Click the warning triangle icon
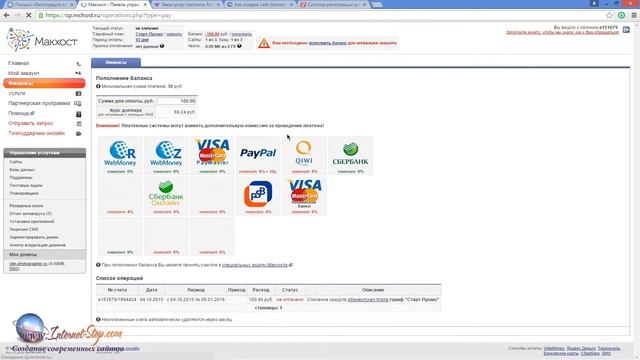Screen dimensions: 640x360 tap(264, 43)
